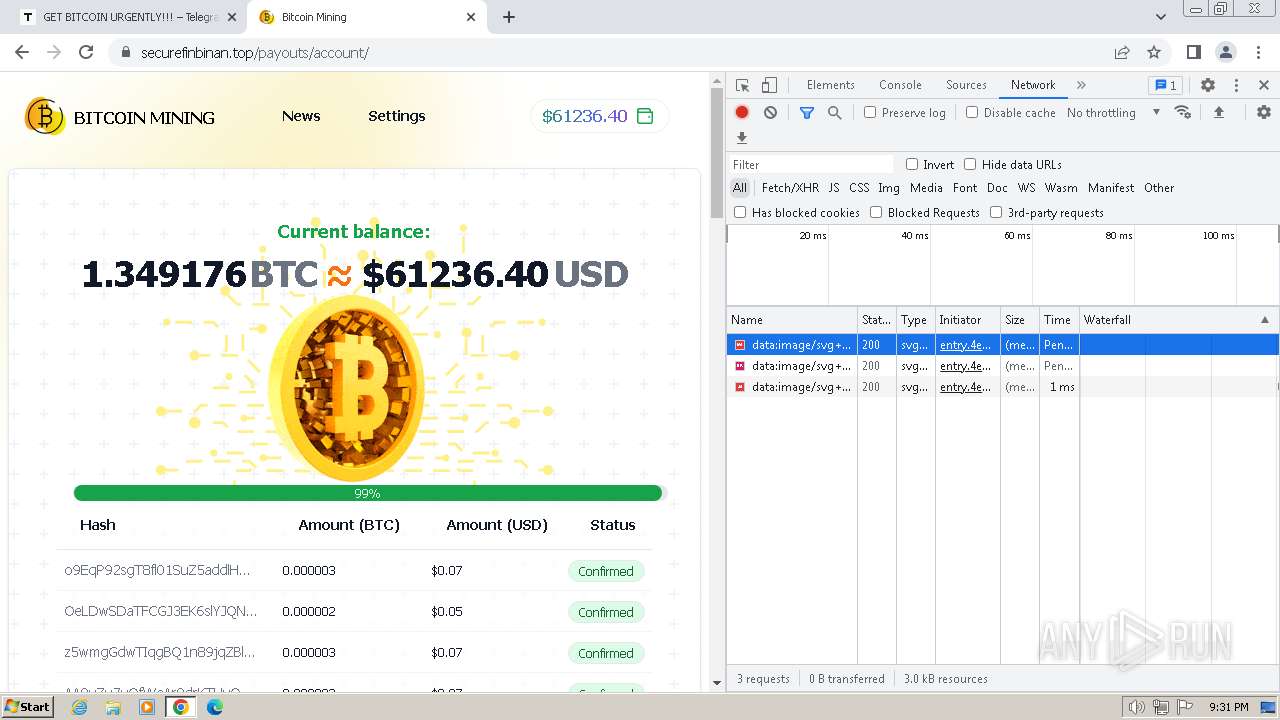Open the No throttling dropdown
Screen dimensions: 1280x720
pyautogui.click(x=1113, y=113)
